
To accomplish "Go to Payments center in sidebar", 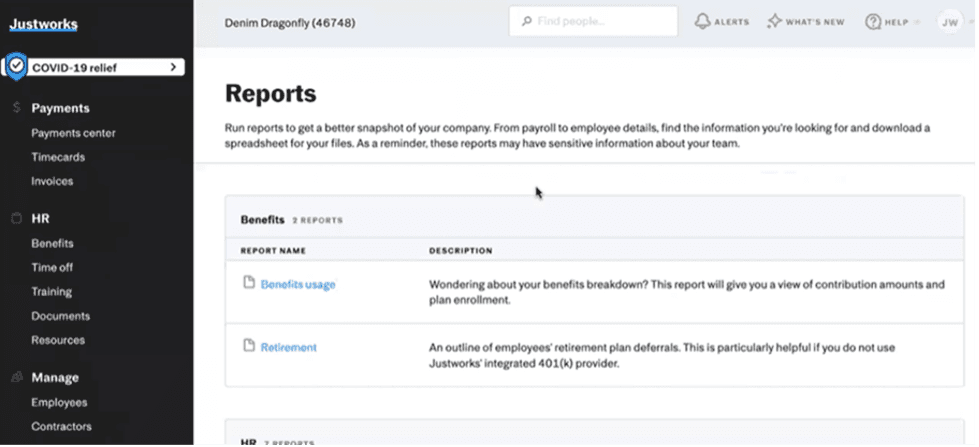I will click(73, 133).
